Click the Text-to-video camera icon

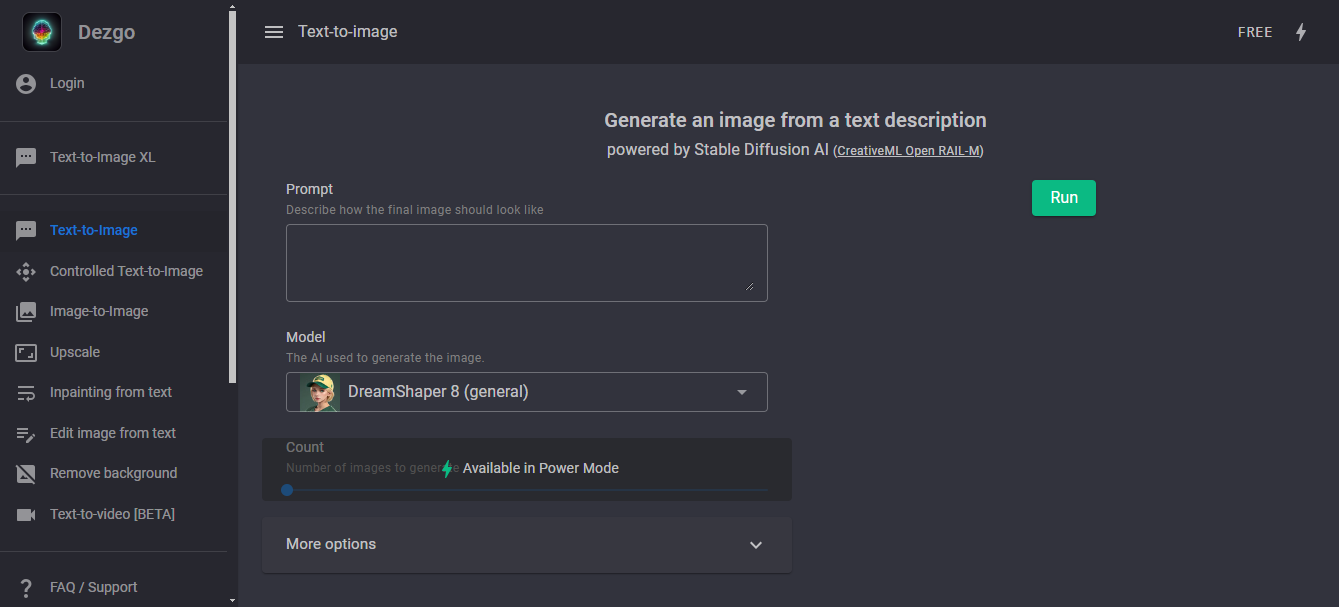(x=26, y=514)
